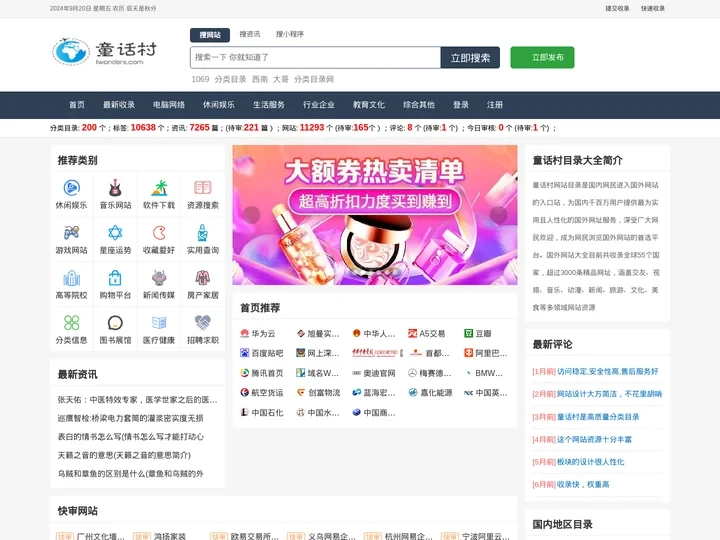Open 生活服务 in navigation bar
720x540 pixels.
[269, 105]
